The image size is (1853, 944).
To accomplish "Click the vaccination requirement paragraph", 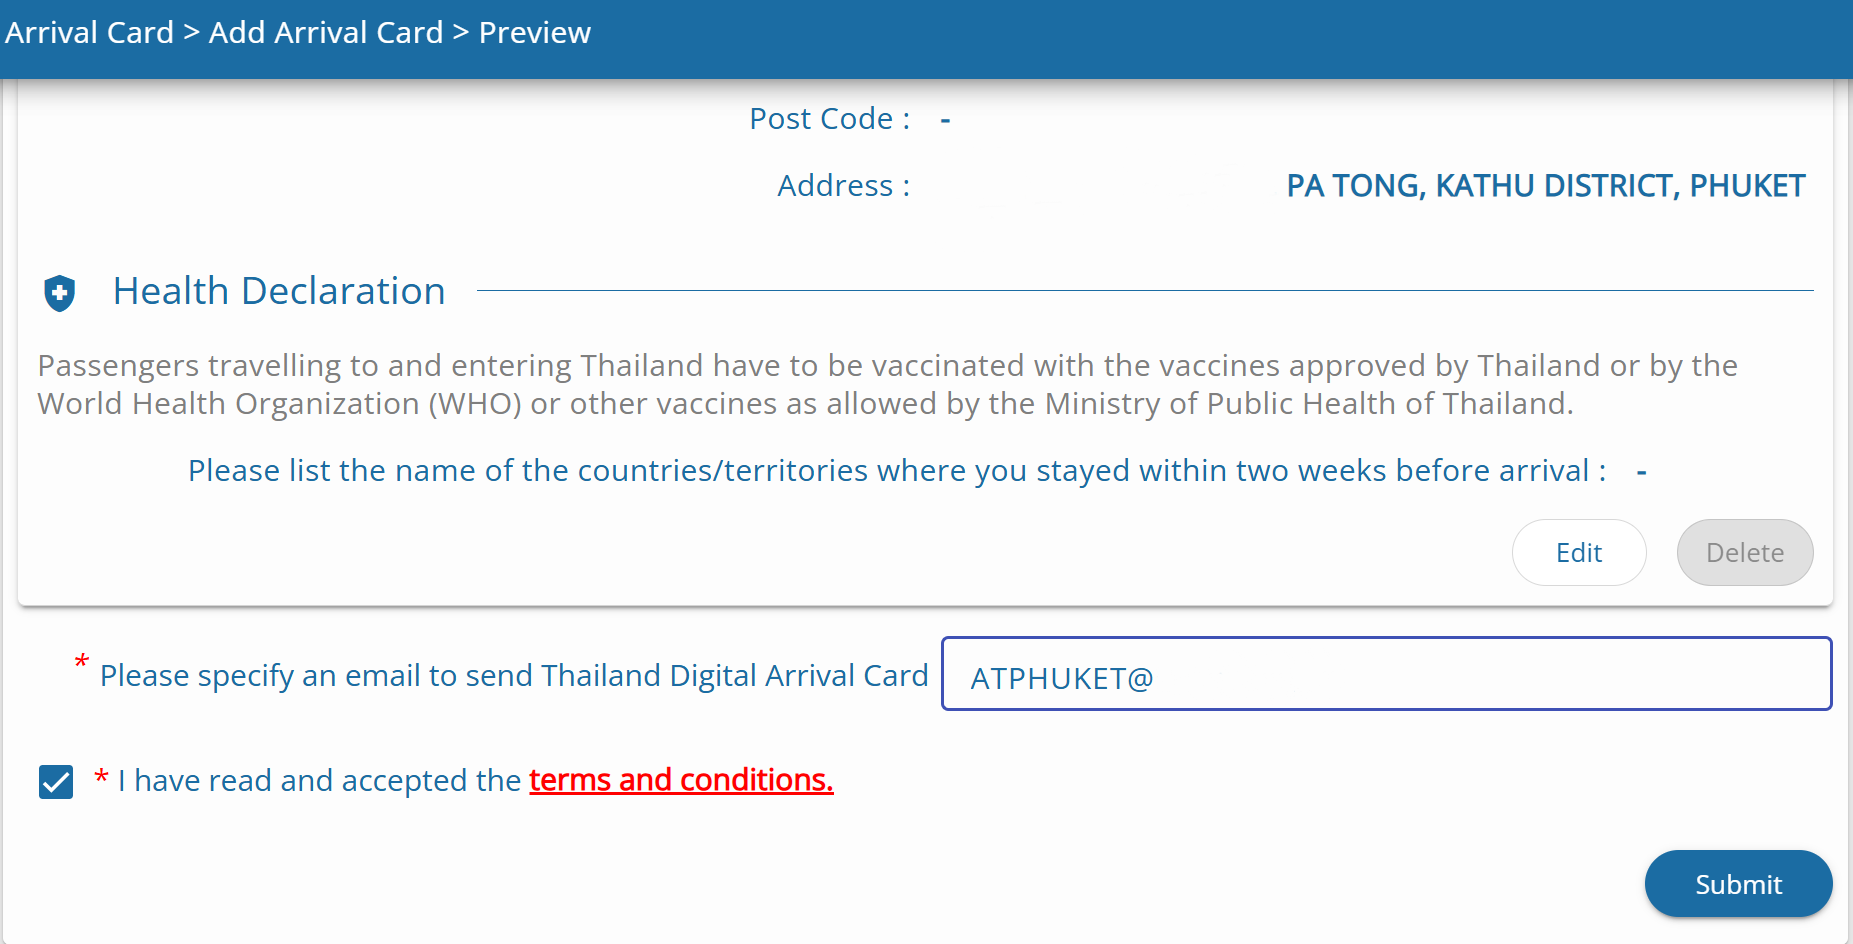I will point(887,384).
